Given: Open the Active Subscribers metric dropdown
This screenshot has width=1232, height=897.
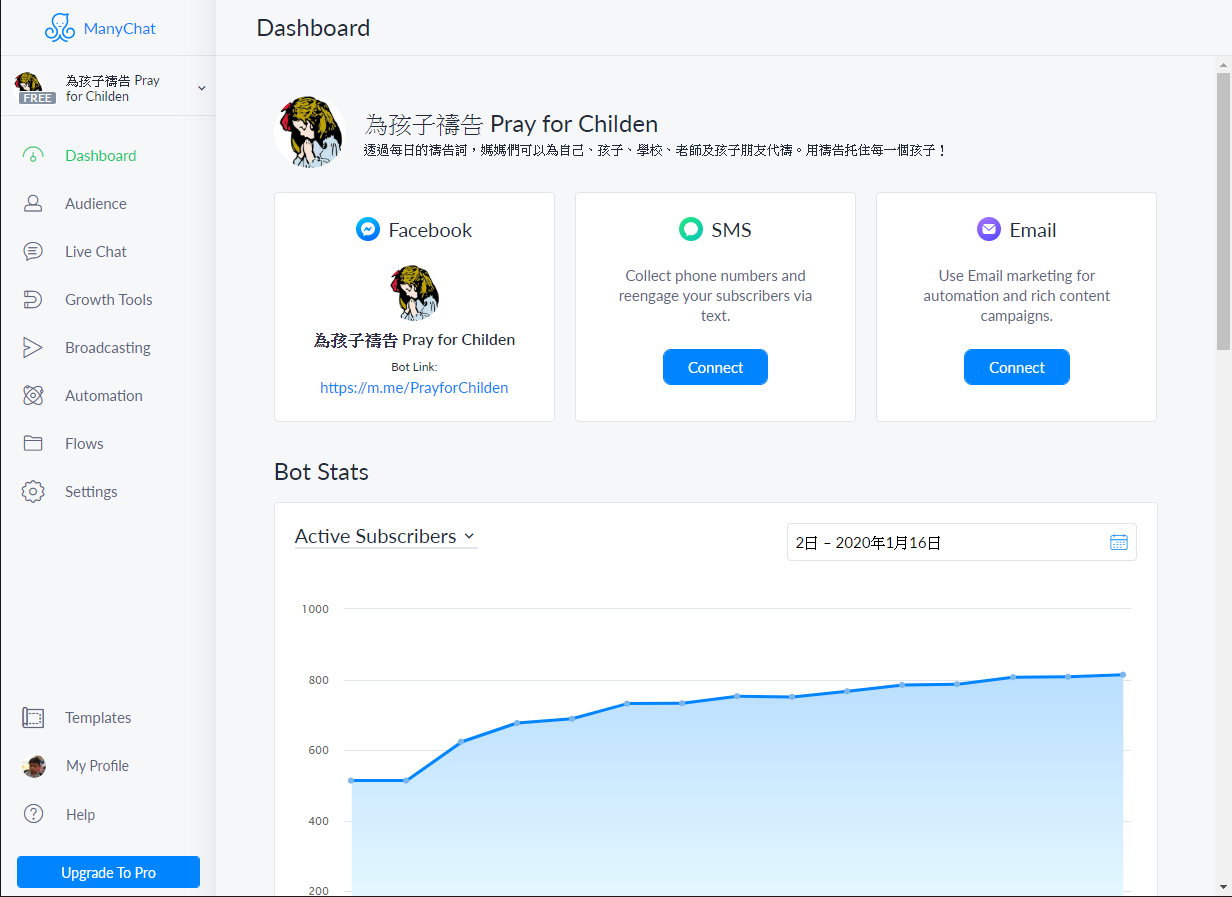Looking at the screenshot, I should click(385, 537).
